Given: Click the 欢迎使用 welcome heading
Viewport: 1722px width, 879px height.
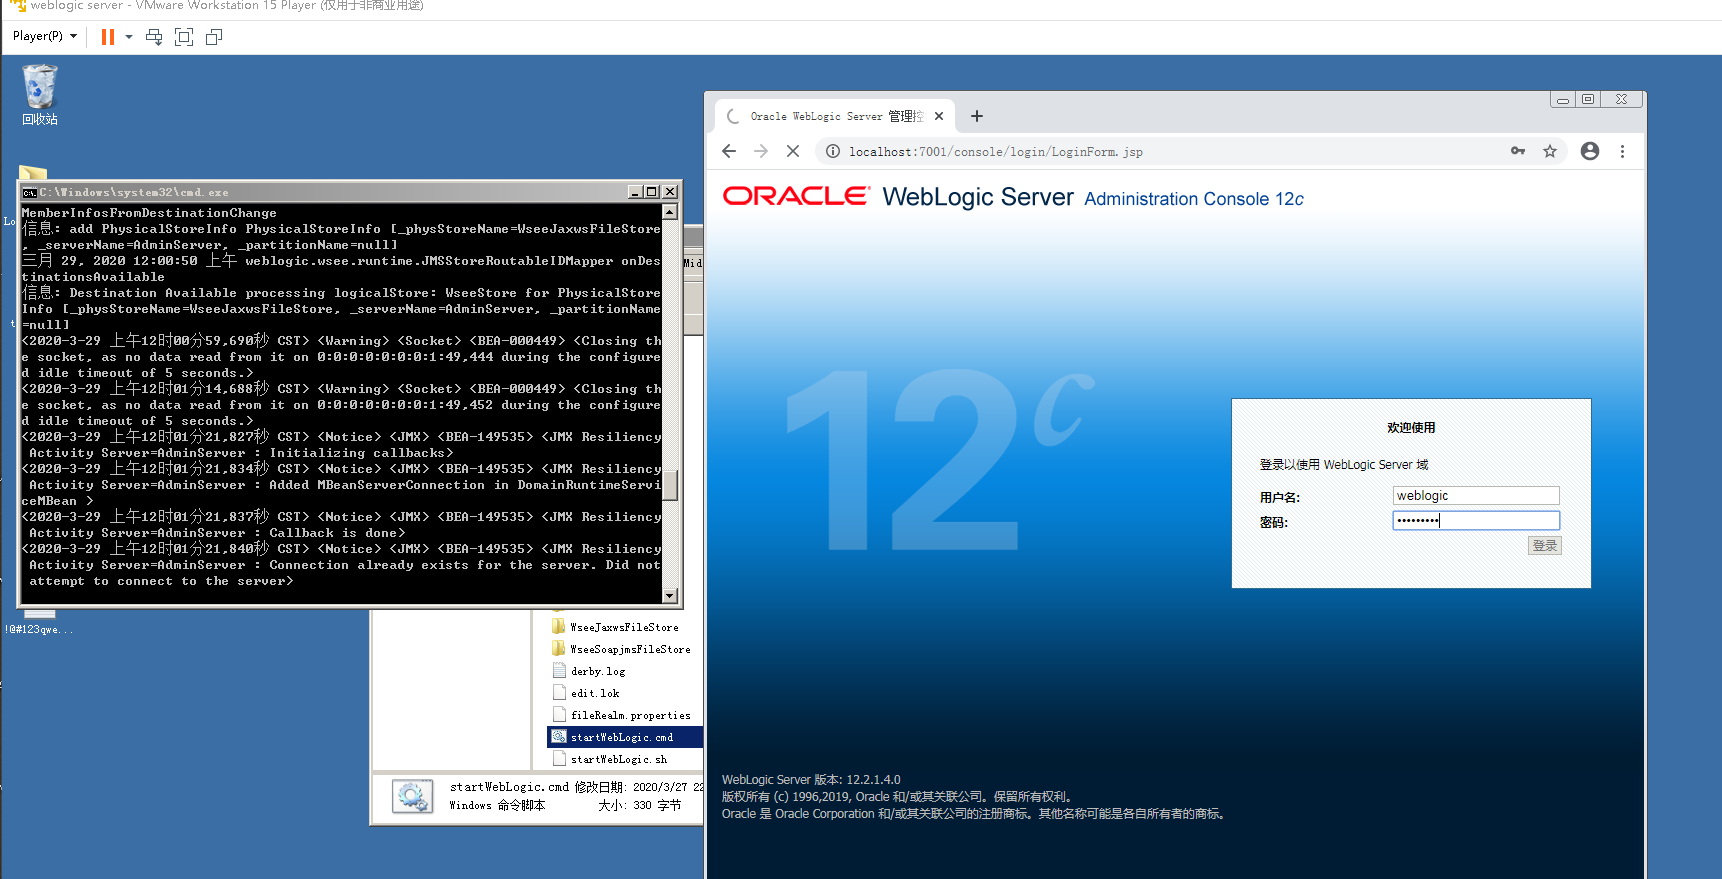Looking at the screenshot, I should coord(1411,428).
